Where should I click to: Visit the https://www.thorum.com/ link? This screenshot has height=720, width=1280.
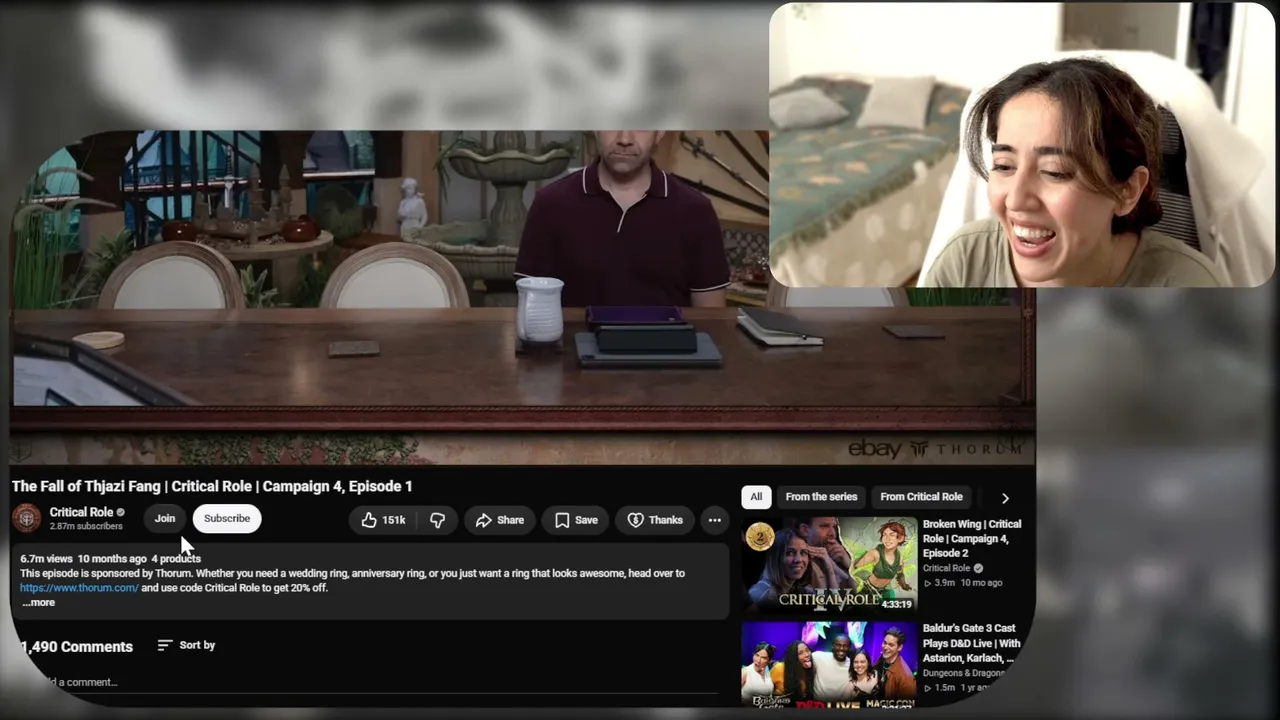click(79, 588)
